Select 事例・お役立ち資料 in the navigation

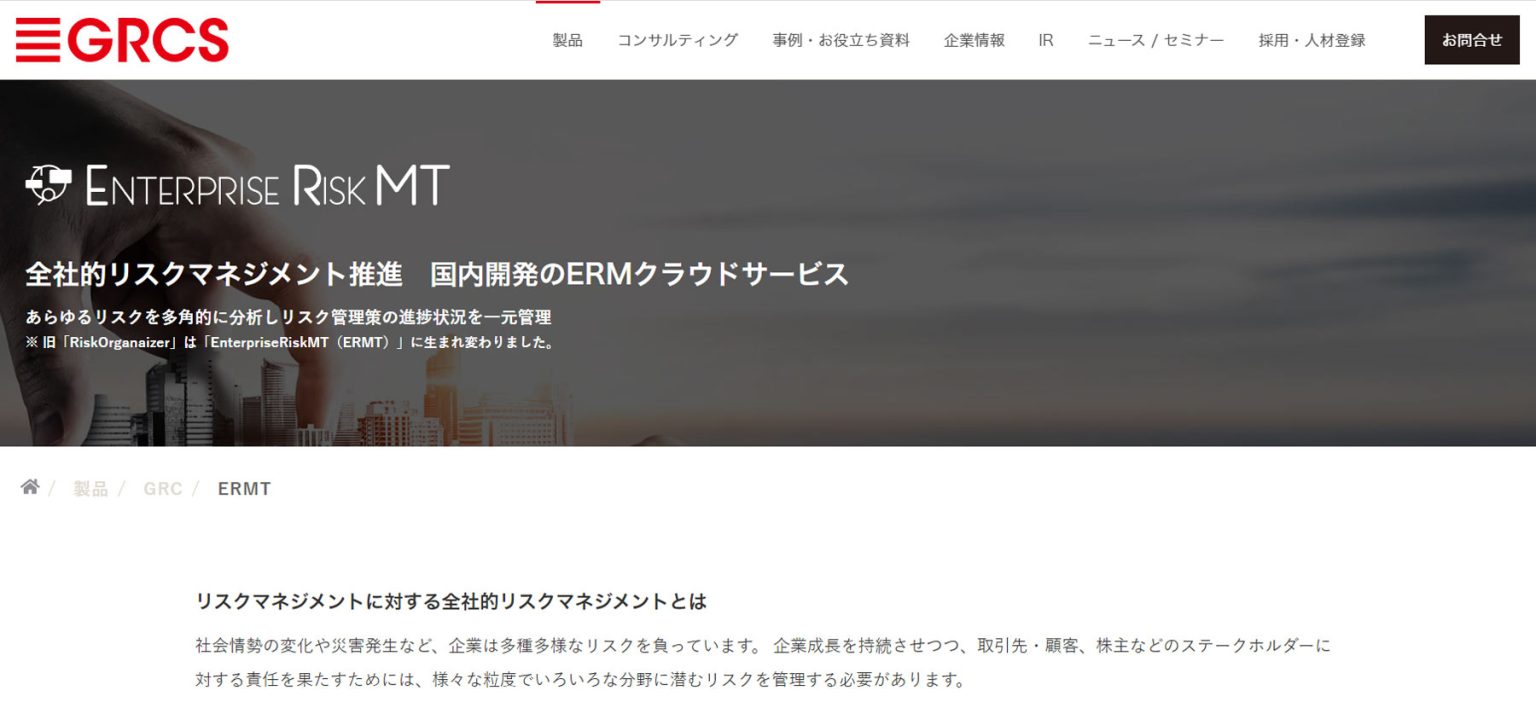click(841, 40)
